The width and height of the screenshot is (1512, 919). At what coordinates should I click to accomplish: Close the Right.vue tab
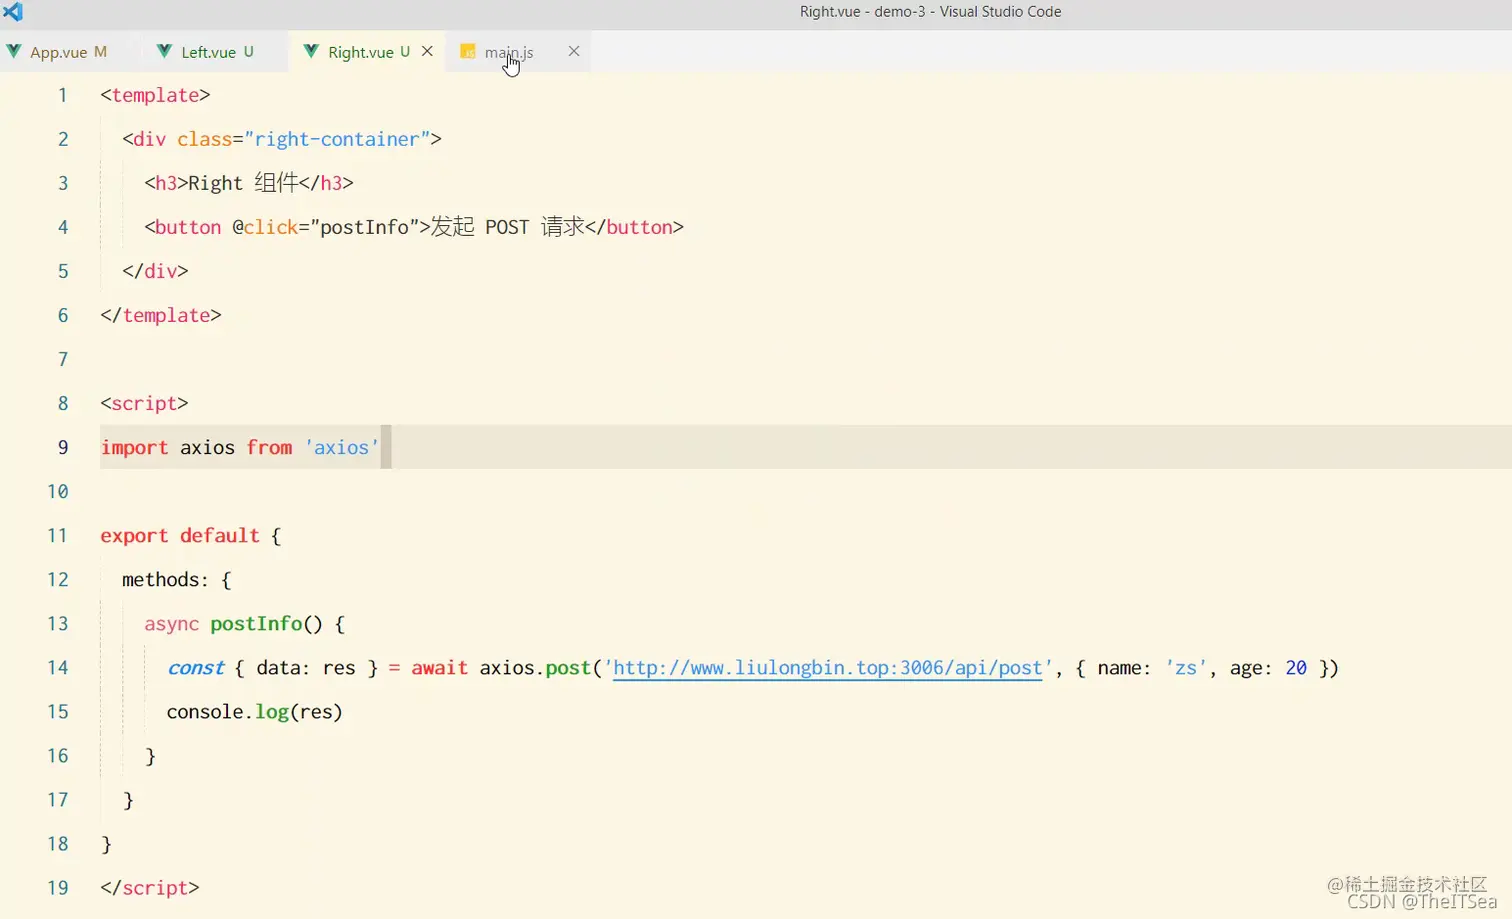427,51
